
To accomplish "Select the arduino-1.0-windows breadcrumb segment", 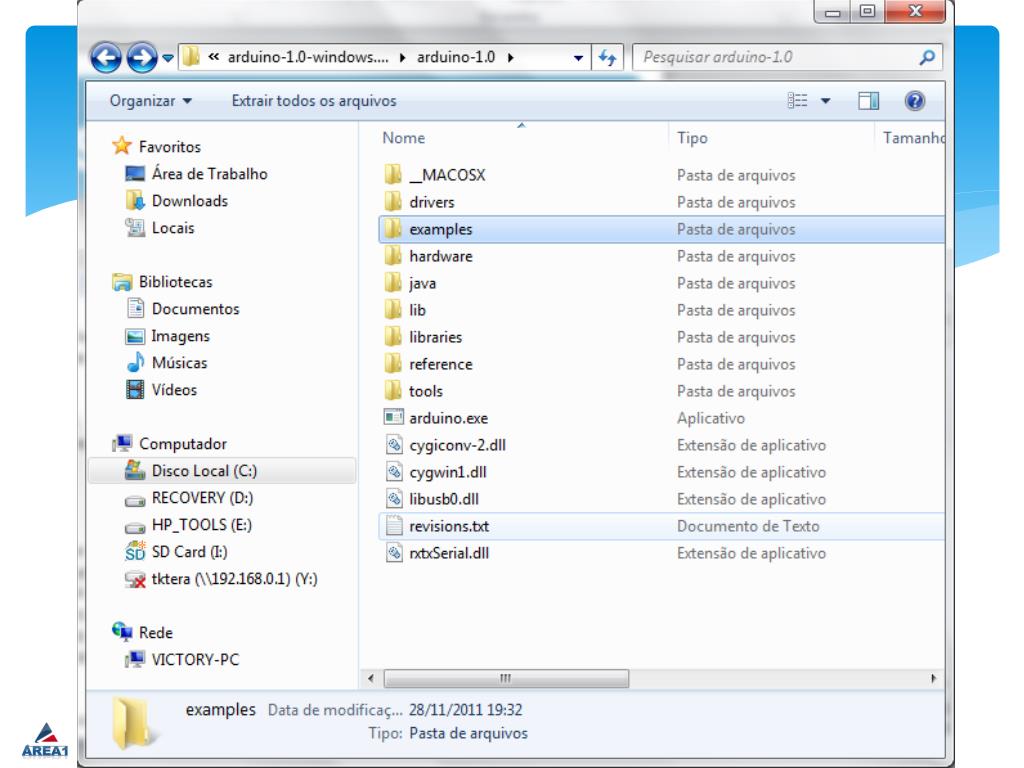I will tap(308, 57).
